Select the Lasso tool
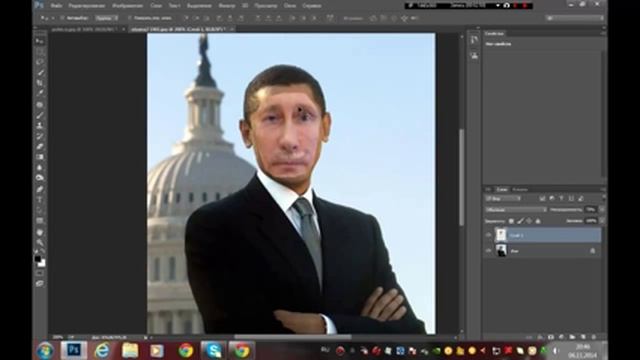The width and height of the screenshot is (640, 360). coord(40,62)
